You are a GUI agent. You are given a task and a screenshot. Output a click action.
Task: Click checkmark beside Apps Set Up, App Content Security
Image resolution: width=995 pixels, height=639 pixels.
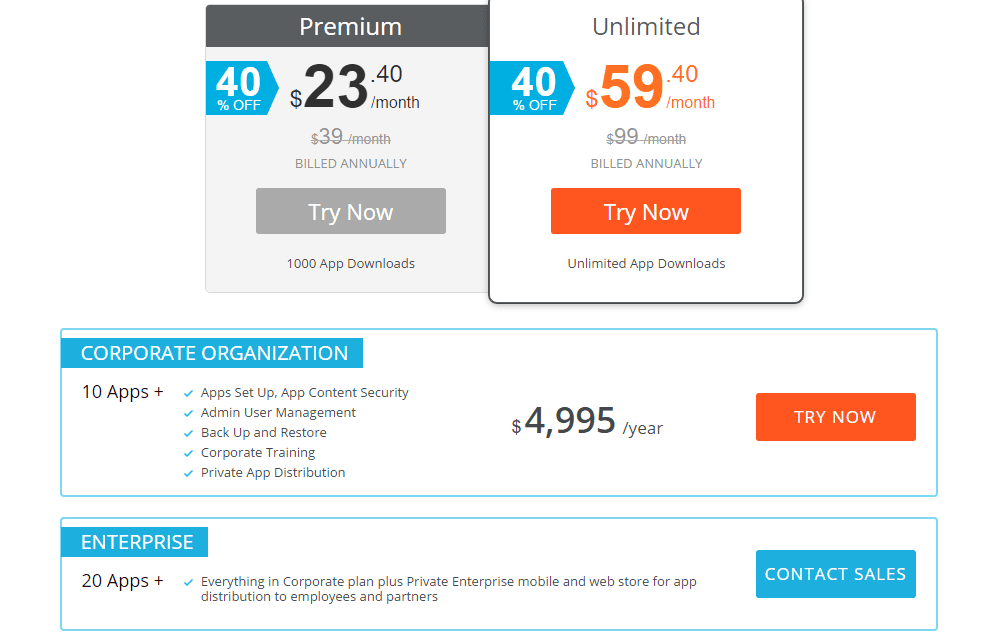pyautogui.click(x=188, y=393)
